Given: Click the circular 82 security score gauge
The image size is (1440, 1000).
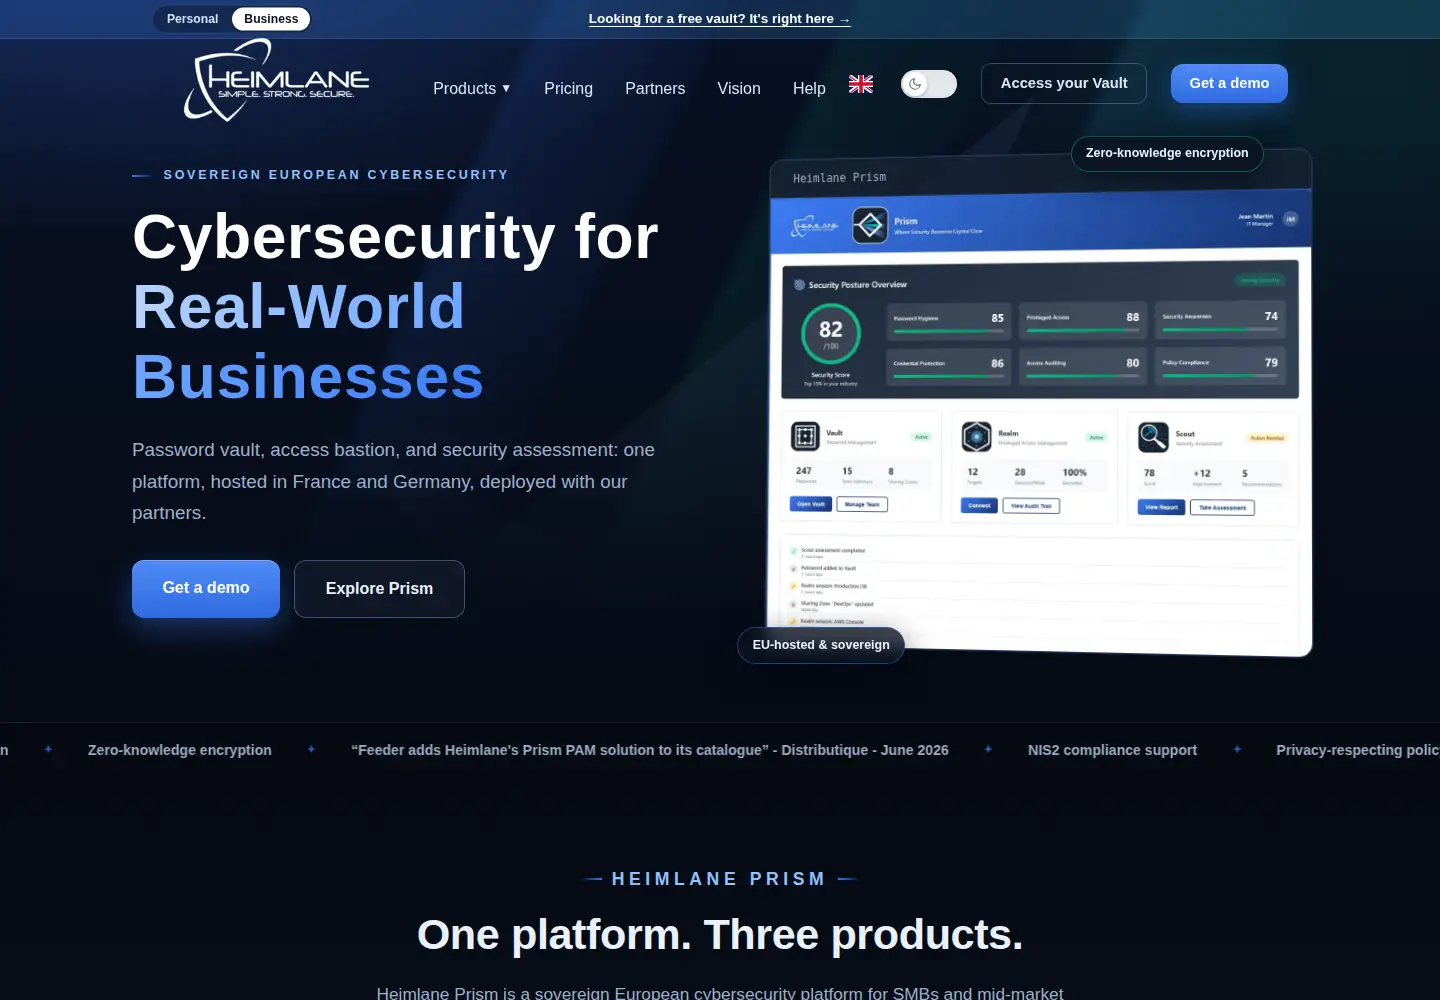Looking at the screenshot, I should 831,333.
